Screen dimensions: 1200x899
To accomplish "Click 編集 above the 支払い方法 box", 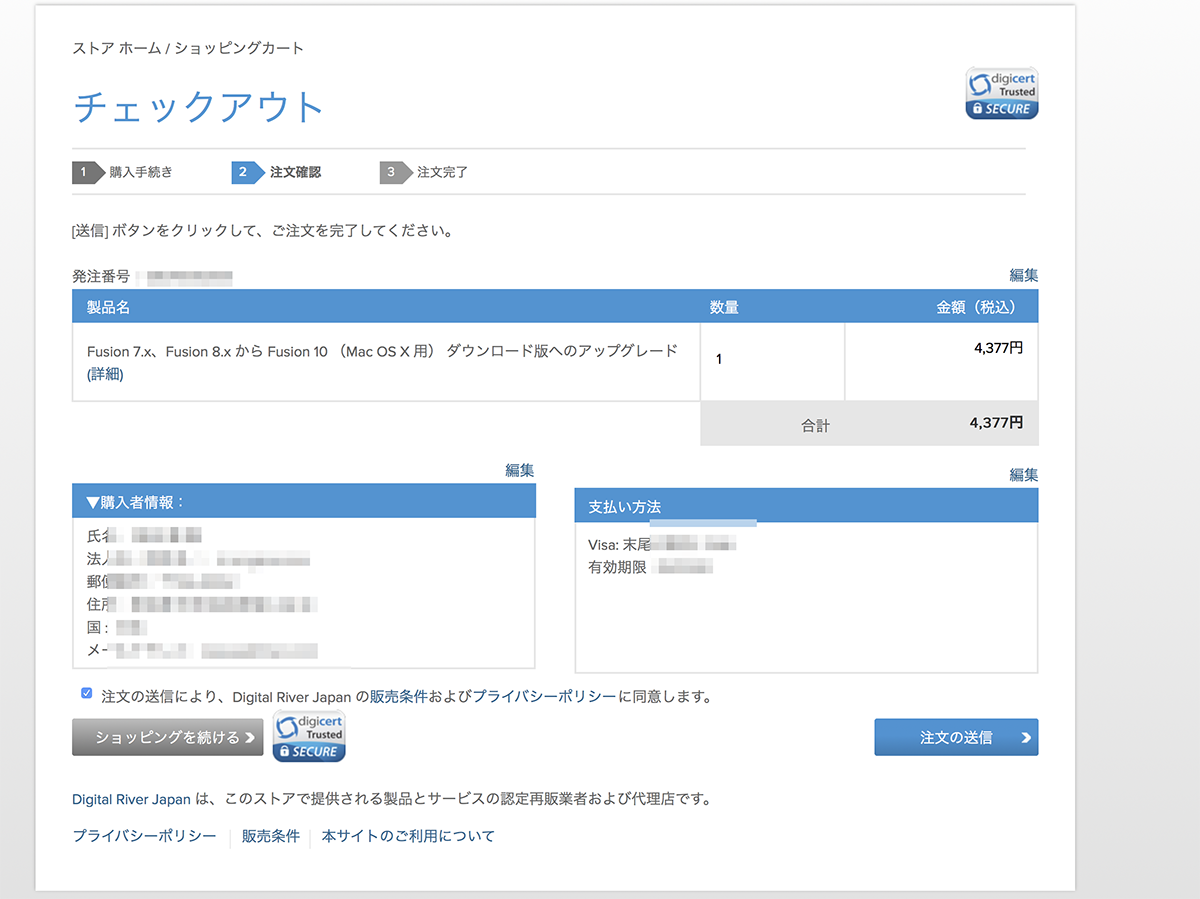I will [1024, 475].
